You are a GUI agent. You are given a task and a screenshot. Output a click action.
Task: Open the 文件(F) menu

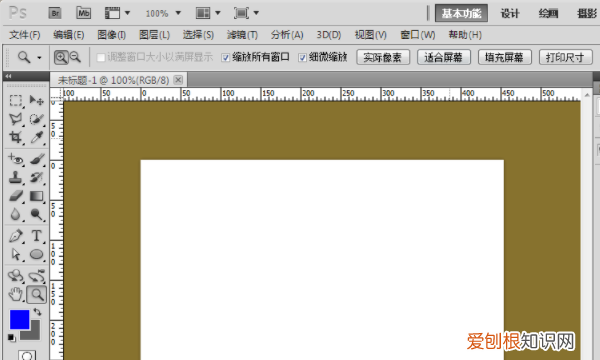tap(24, 35)
